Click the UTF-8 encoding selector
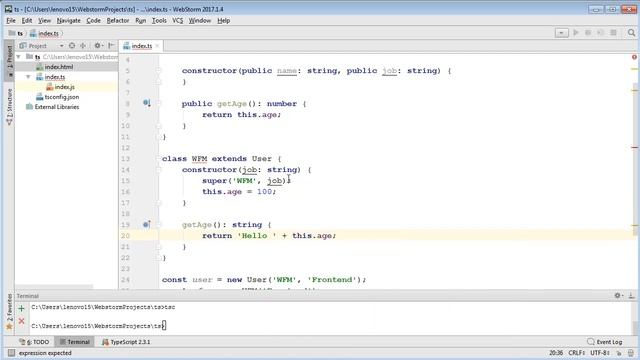Image resolution: width=640 pixels, height=360 pixels. point(601,353)
